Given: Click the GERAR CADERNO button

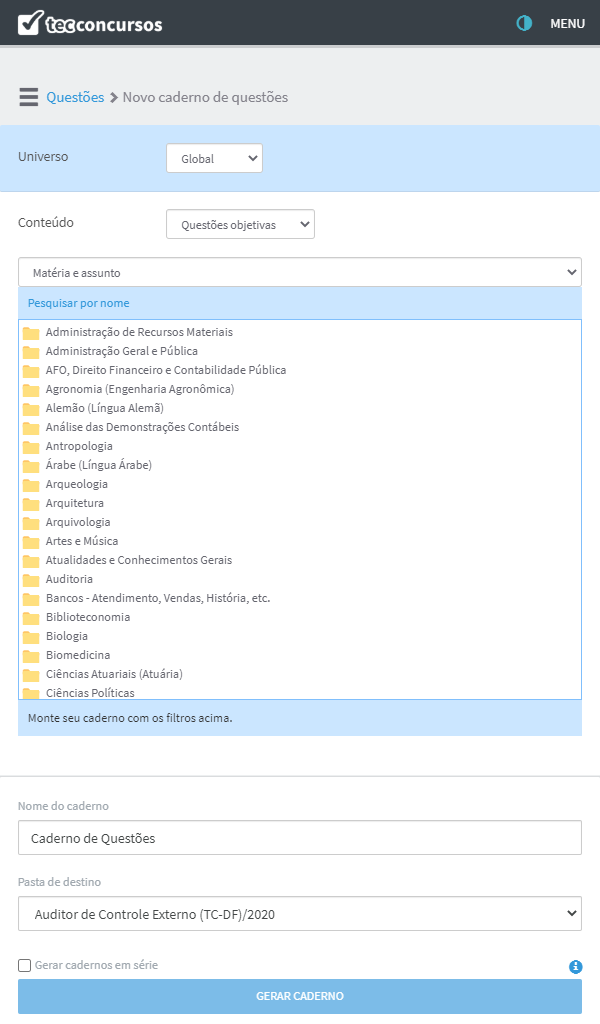Looking at the screenshot, I should pyautogui.click(x=300, y=995).
